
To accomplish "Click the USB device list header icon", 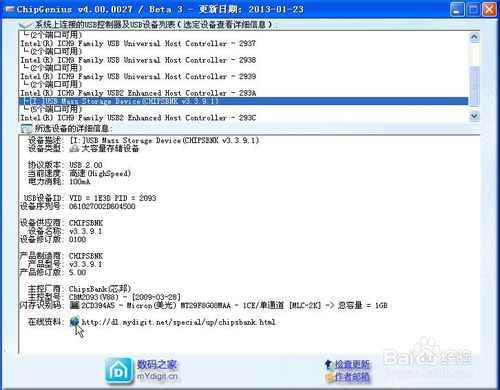I will click(x=25, y=25).
